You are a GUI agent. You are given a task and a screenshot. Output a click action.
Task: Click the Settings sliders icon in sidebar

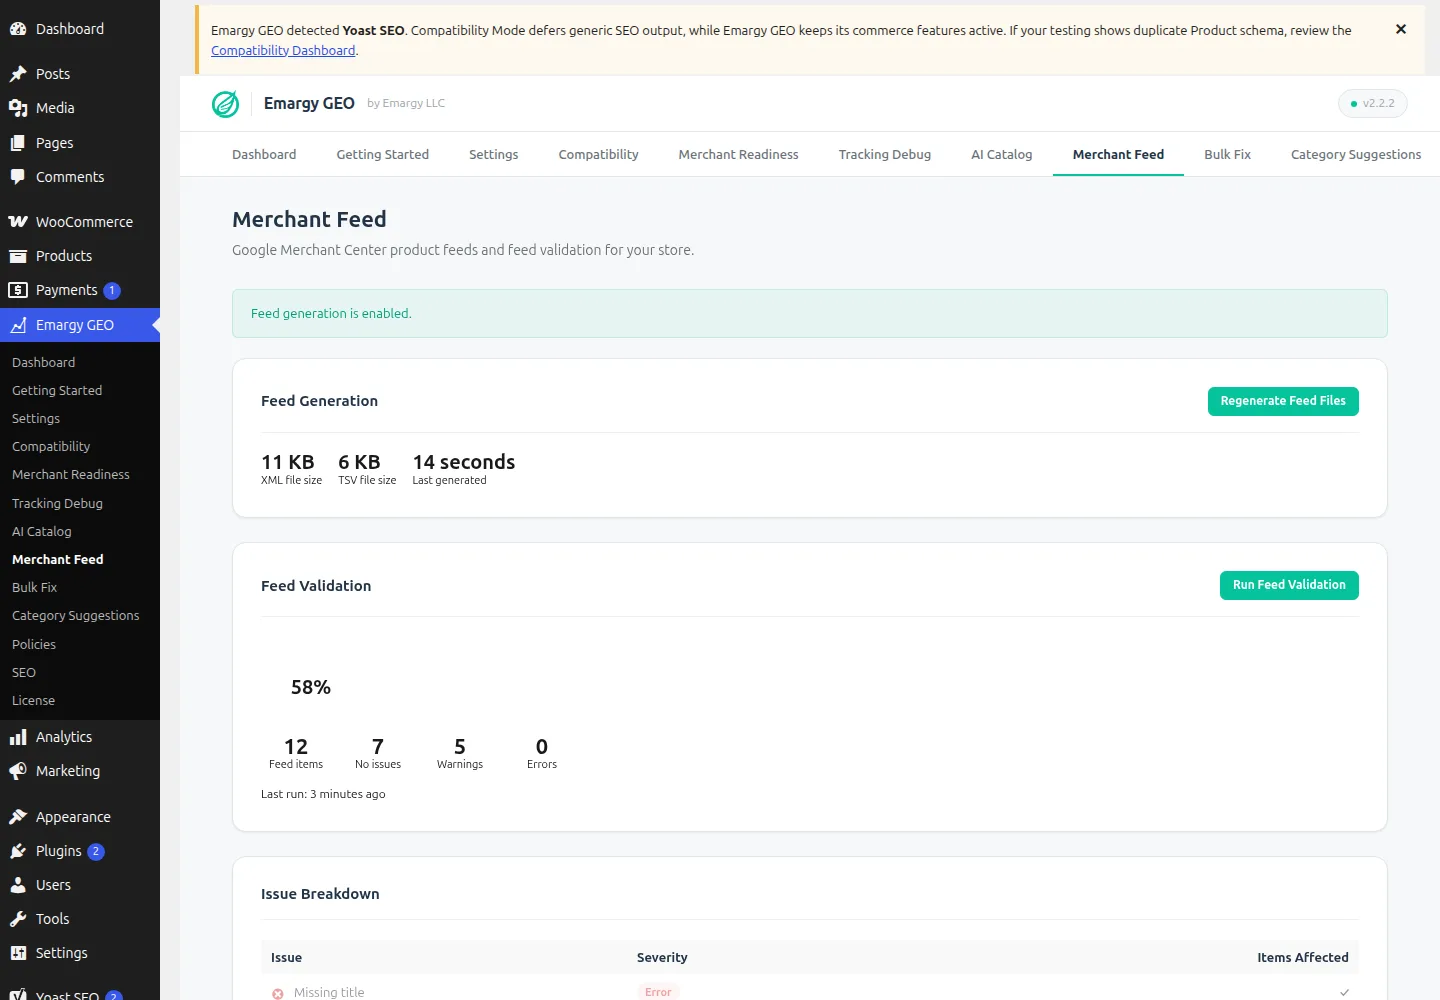pyautogui.click(x=18, y=953)
